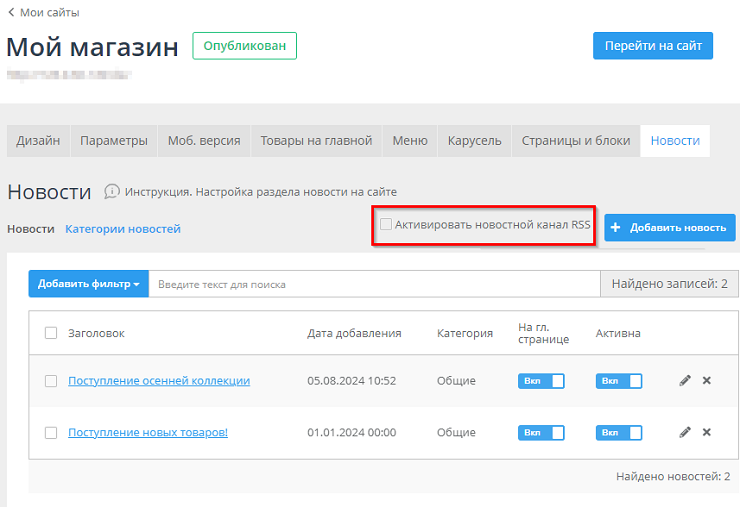Toggle 'На гл. странице' switch for autumn collection news
Image resolution: width=740 pixels, height=507 pixels.
pyautogui.click(x=541, y=381)
